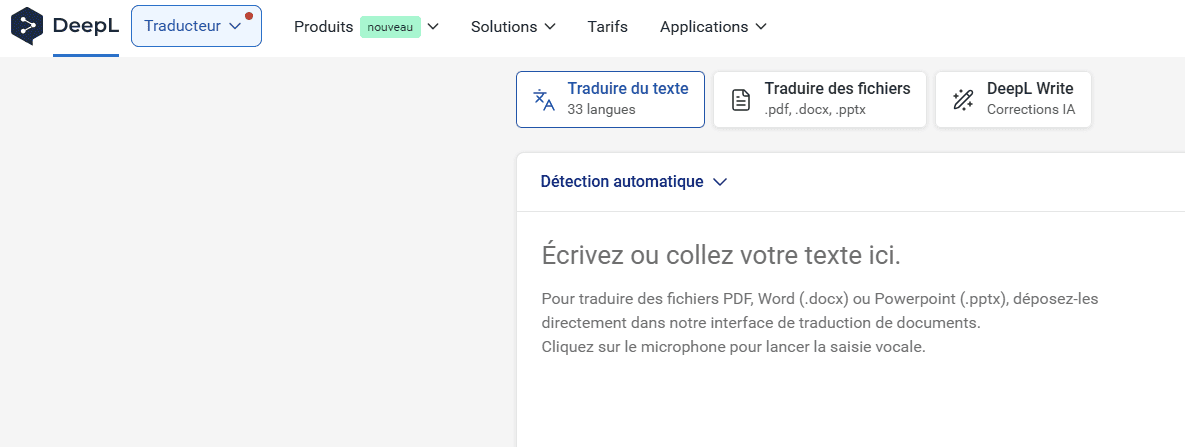1185x447 pixels.
Task: Click the ".pdf, .docx, .pptx" subtitle
Action: pos(815,110)
